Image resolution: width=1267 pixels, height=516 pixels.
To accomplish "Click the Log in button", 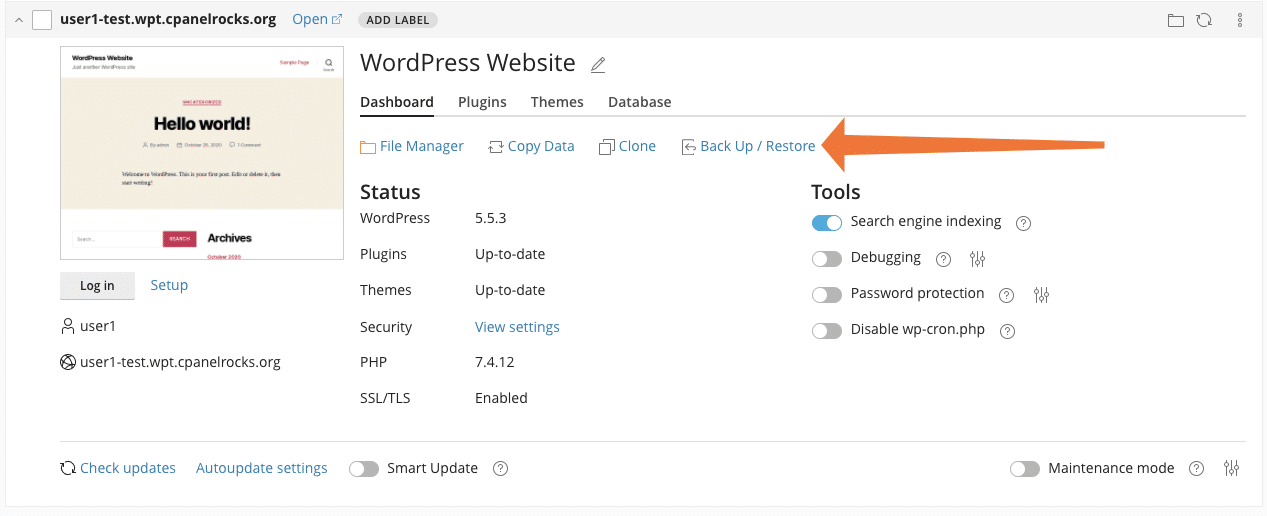I will [x=97, y=285].
